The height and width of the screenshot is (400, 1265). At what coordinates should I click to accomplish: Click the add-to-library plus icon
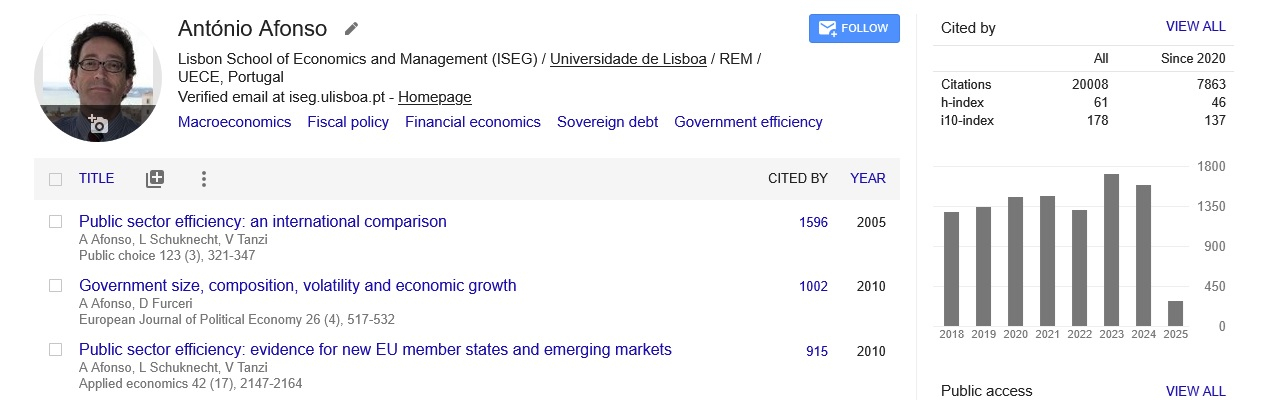[x=155, y=179]
